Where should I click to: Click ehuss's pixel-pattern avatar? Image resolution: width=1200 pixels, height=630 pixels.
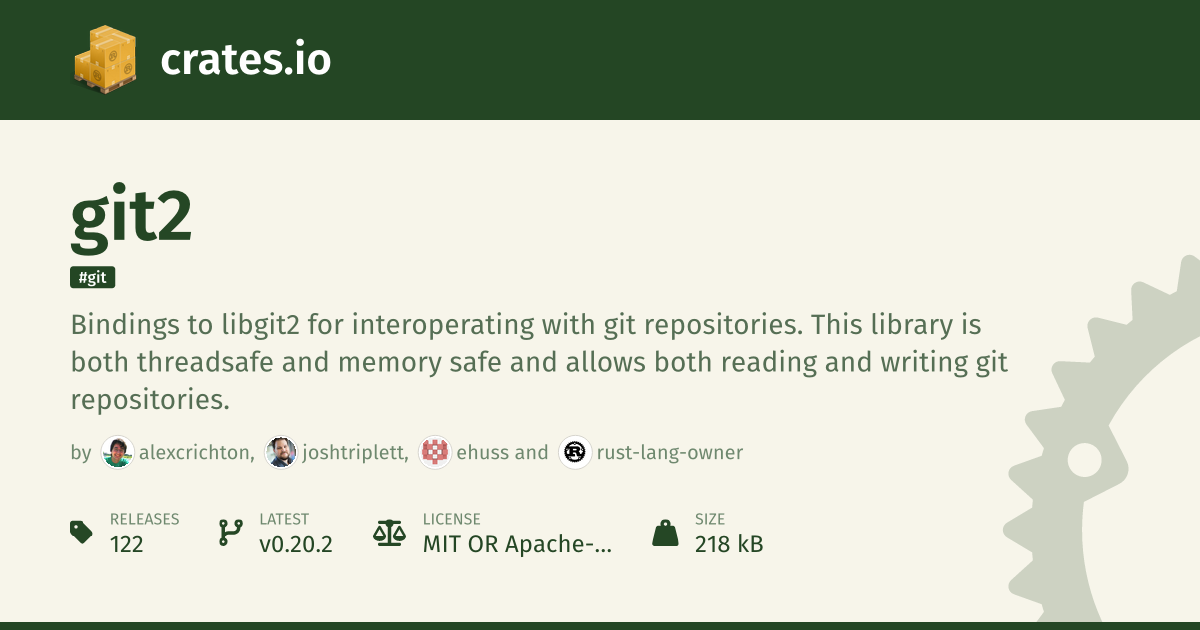click(x=435, y=453)
